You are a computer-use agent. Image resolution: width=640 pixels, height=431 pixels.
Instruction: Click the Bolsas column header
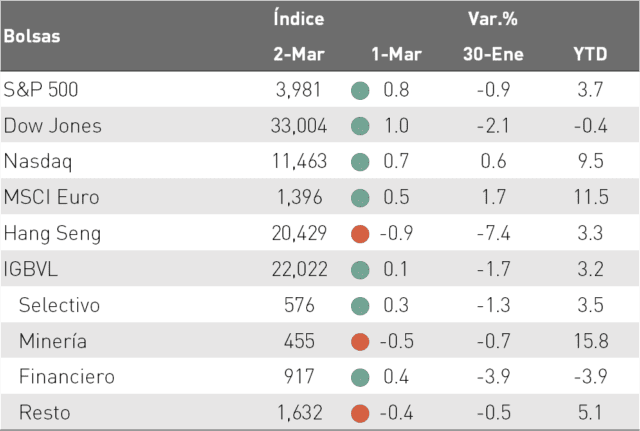point(32,36)
